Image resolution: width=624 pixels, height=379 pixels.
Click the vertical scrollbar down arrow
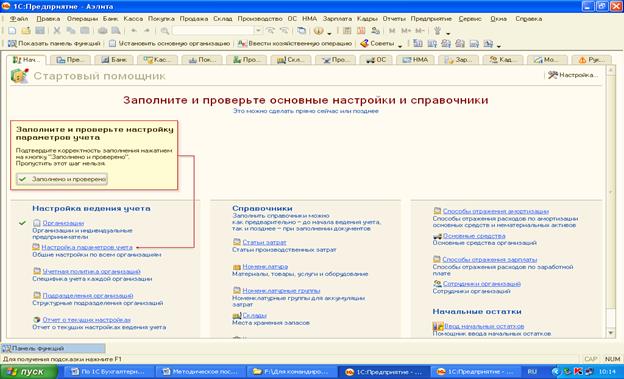[611, 333]
